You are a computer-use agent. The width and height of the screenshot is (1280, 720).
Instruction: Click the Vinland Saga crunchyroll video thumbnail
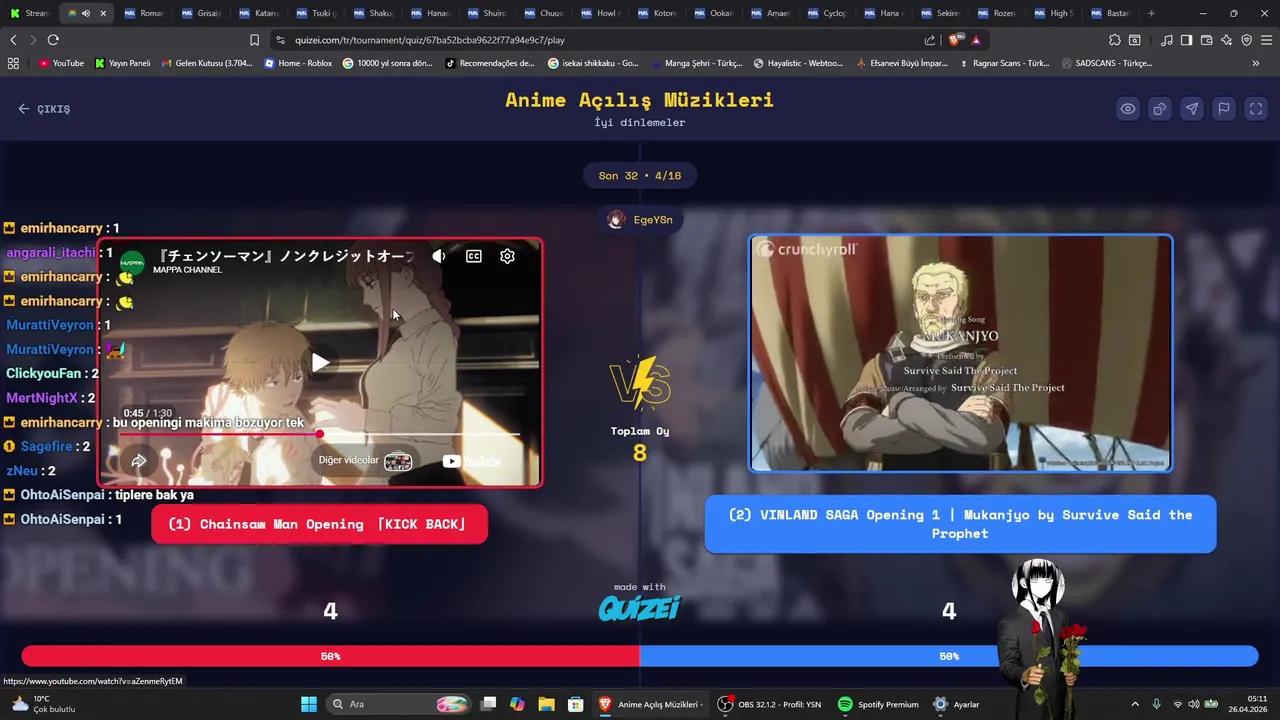[961, 353]
